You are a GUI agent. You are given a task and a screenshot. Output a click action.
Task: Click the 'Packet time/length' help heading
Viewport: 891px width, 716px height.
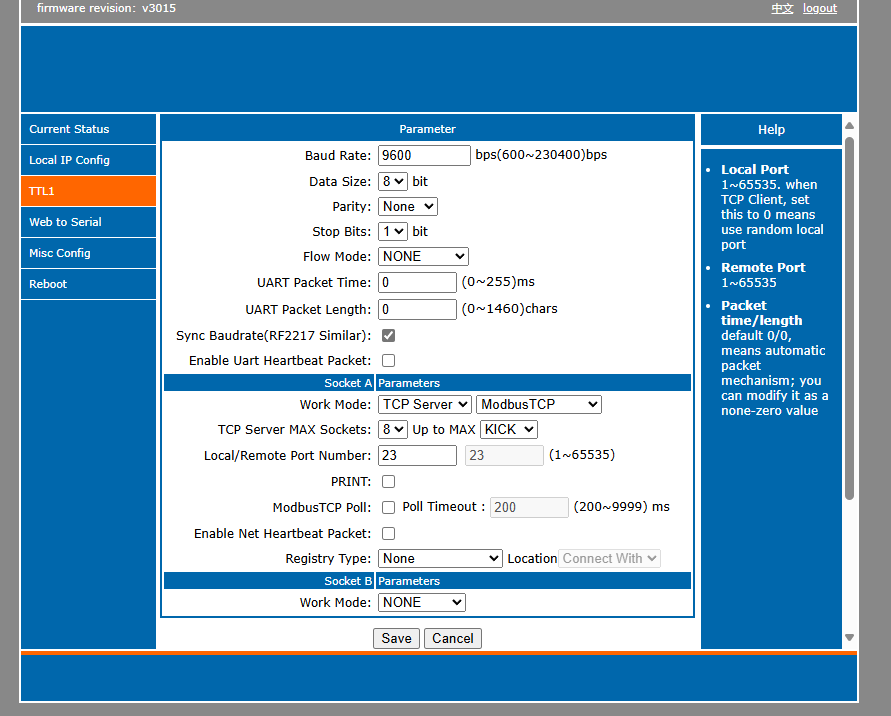point(761,313)
